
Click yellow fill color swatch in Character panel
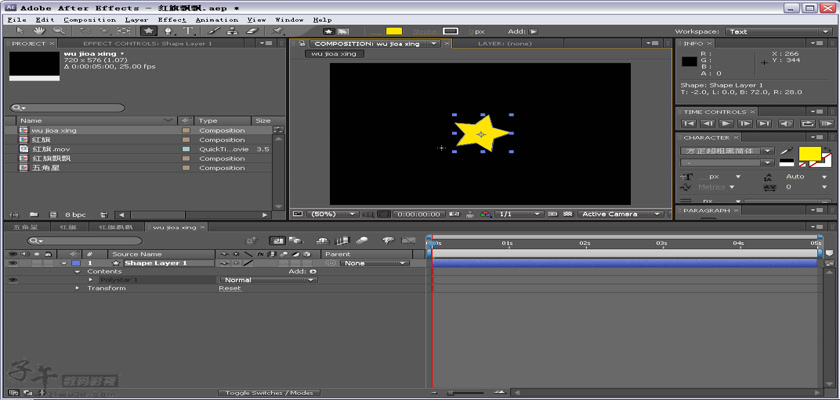[809, 154]
